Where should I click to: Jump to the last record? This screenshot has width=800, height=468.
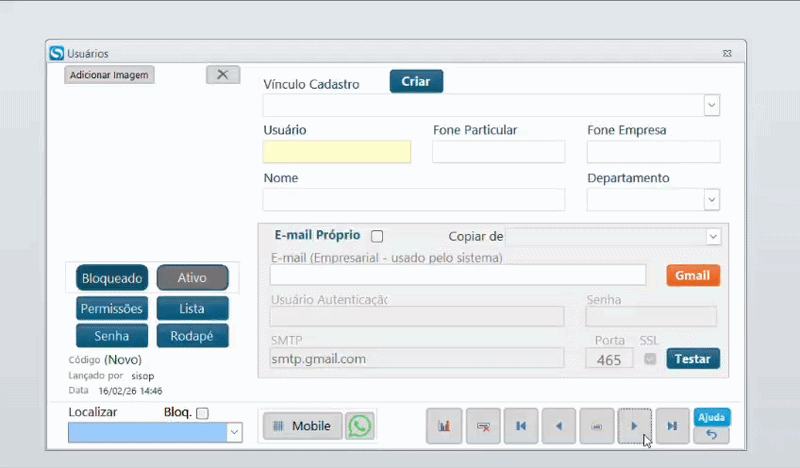673,426
